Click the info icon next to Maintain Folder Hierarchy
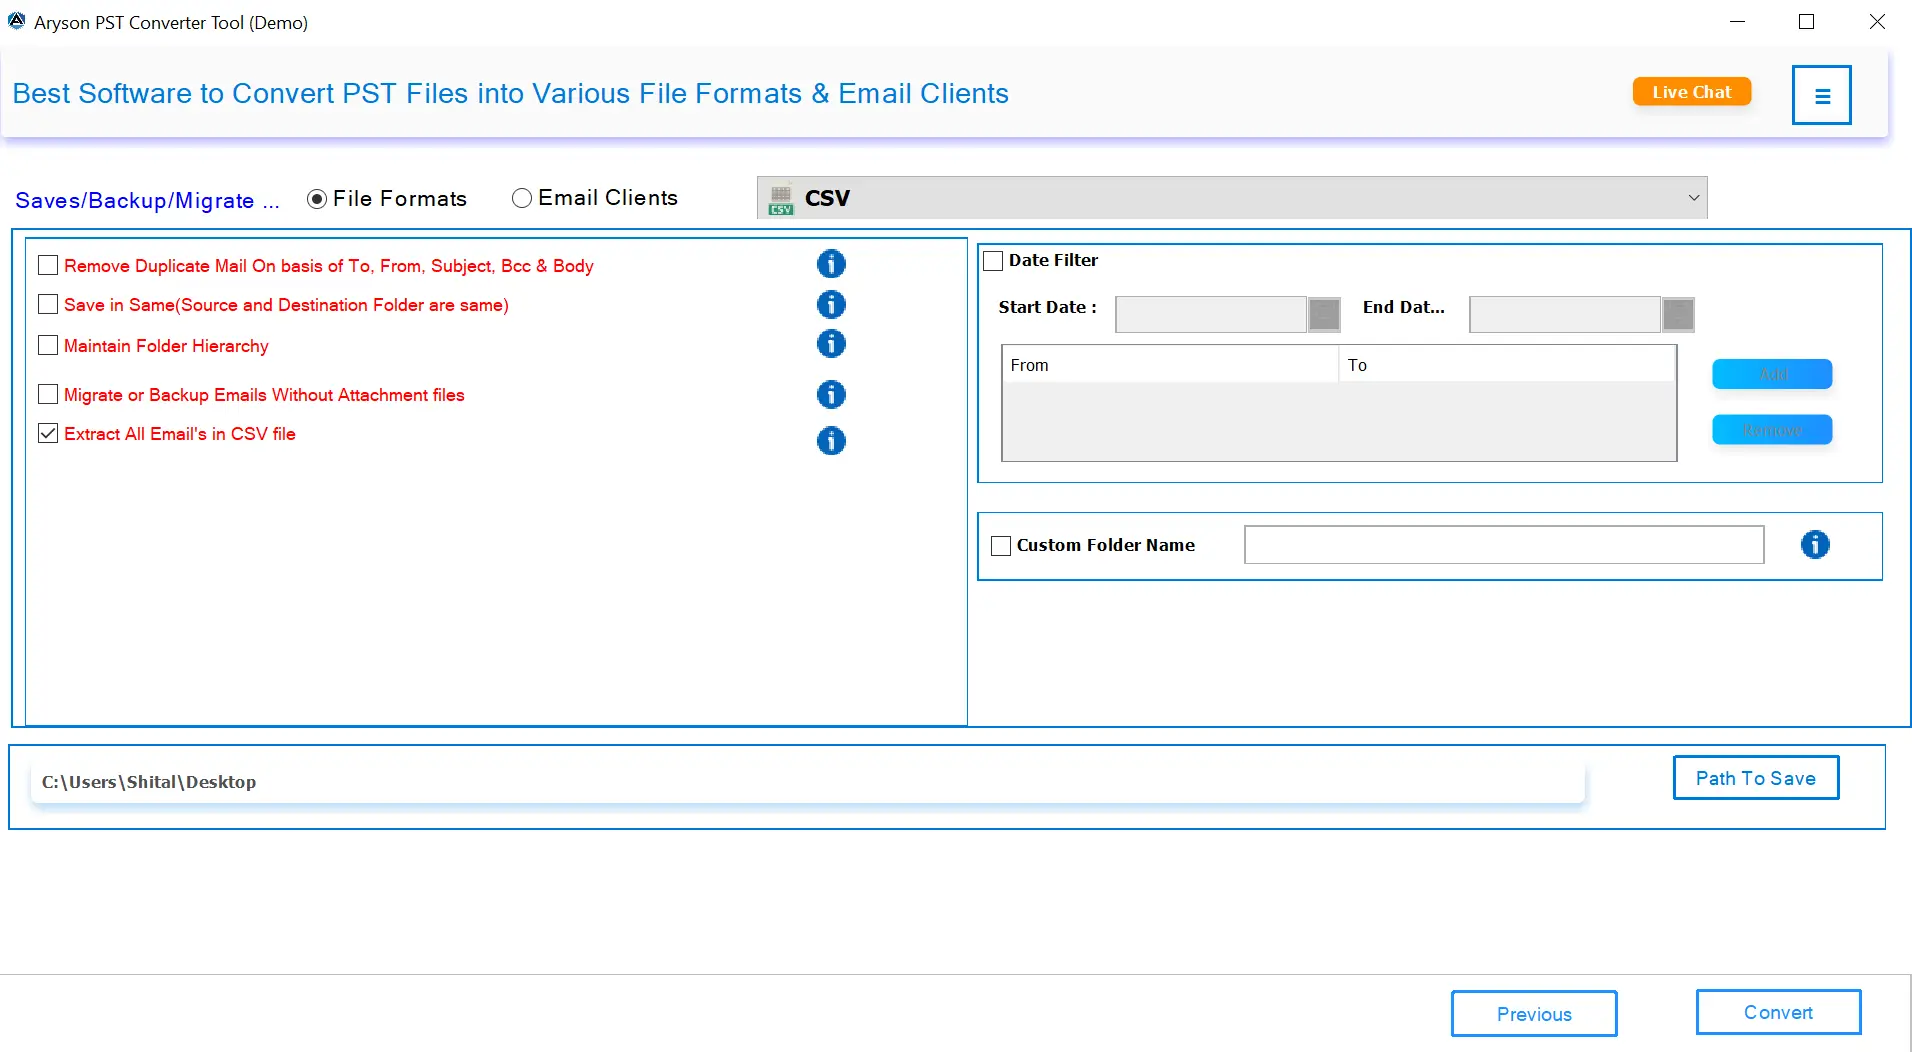 point(831,344)
